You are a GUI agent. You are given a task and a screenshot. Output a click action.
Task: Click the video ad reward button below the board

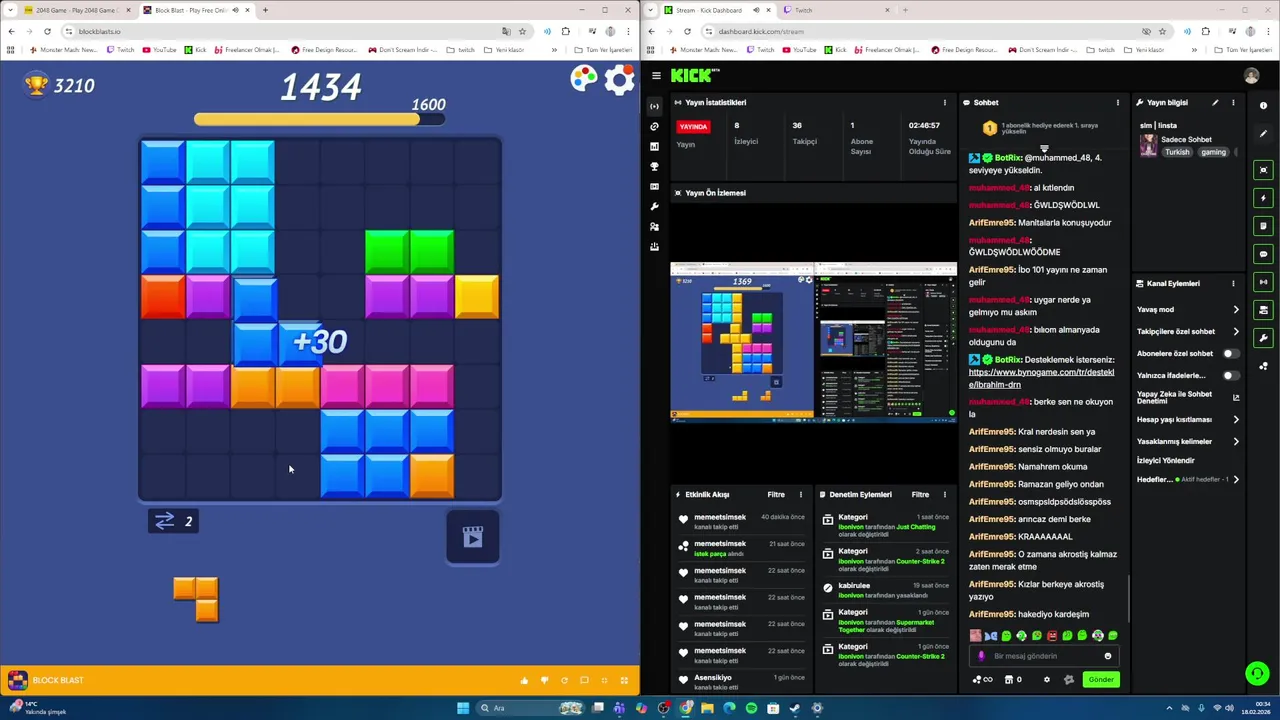point(473,538)
